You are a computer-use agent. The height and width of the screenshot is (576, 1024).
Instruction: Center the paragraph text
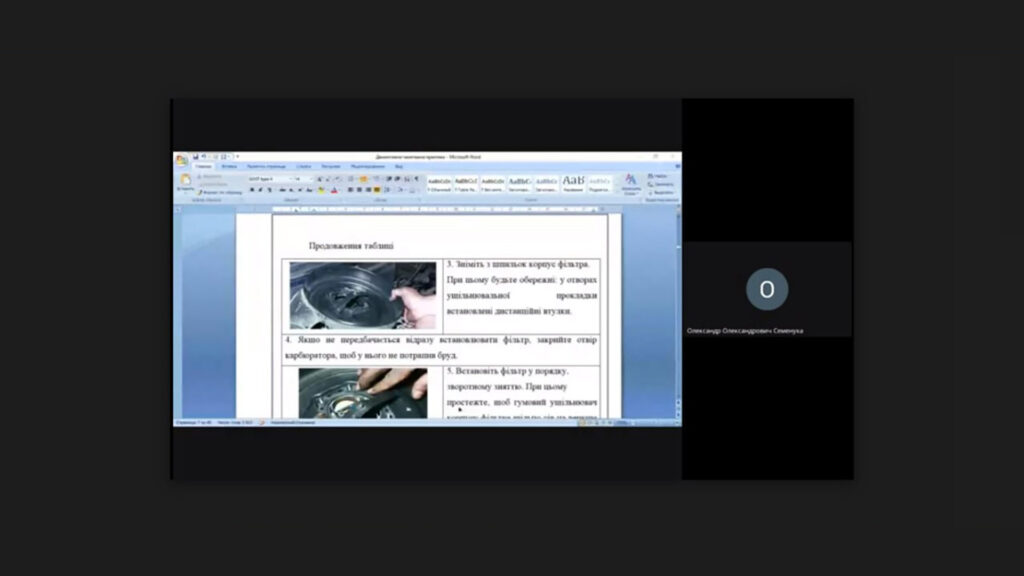(360, 189)
